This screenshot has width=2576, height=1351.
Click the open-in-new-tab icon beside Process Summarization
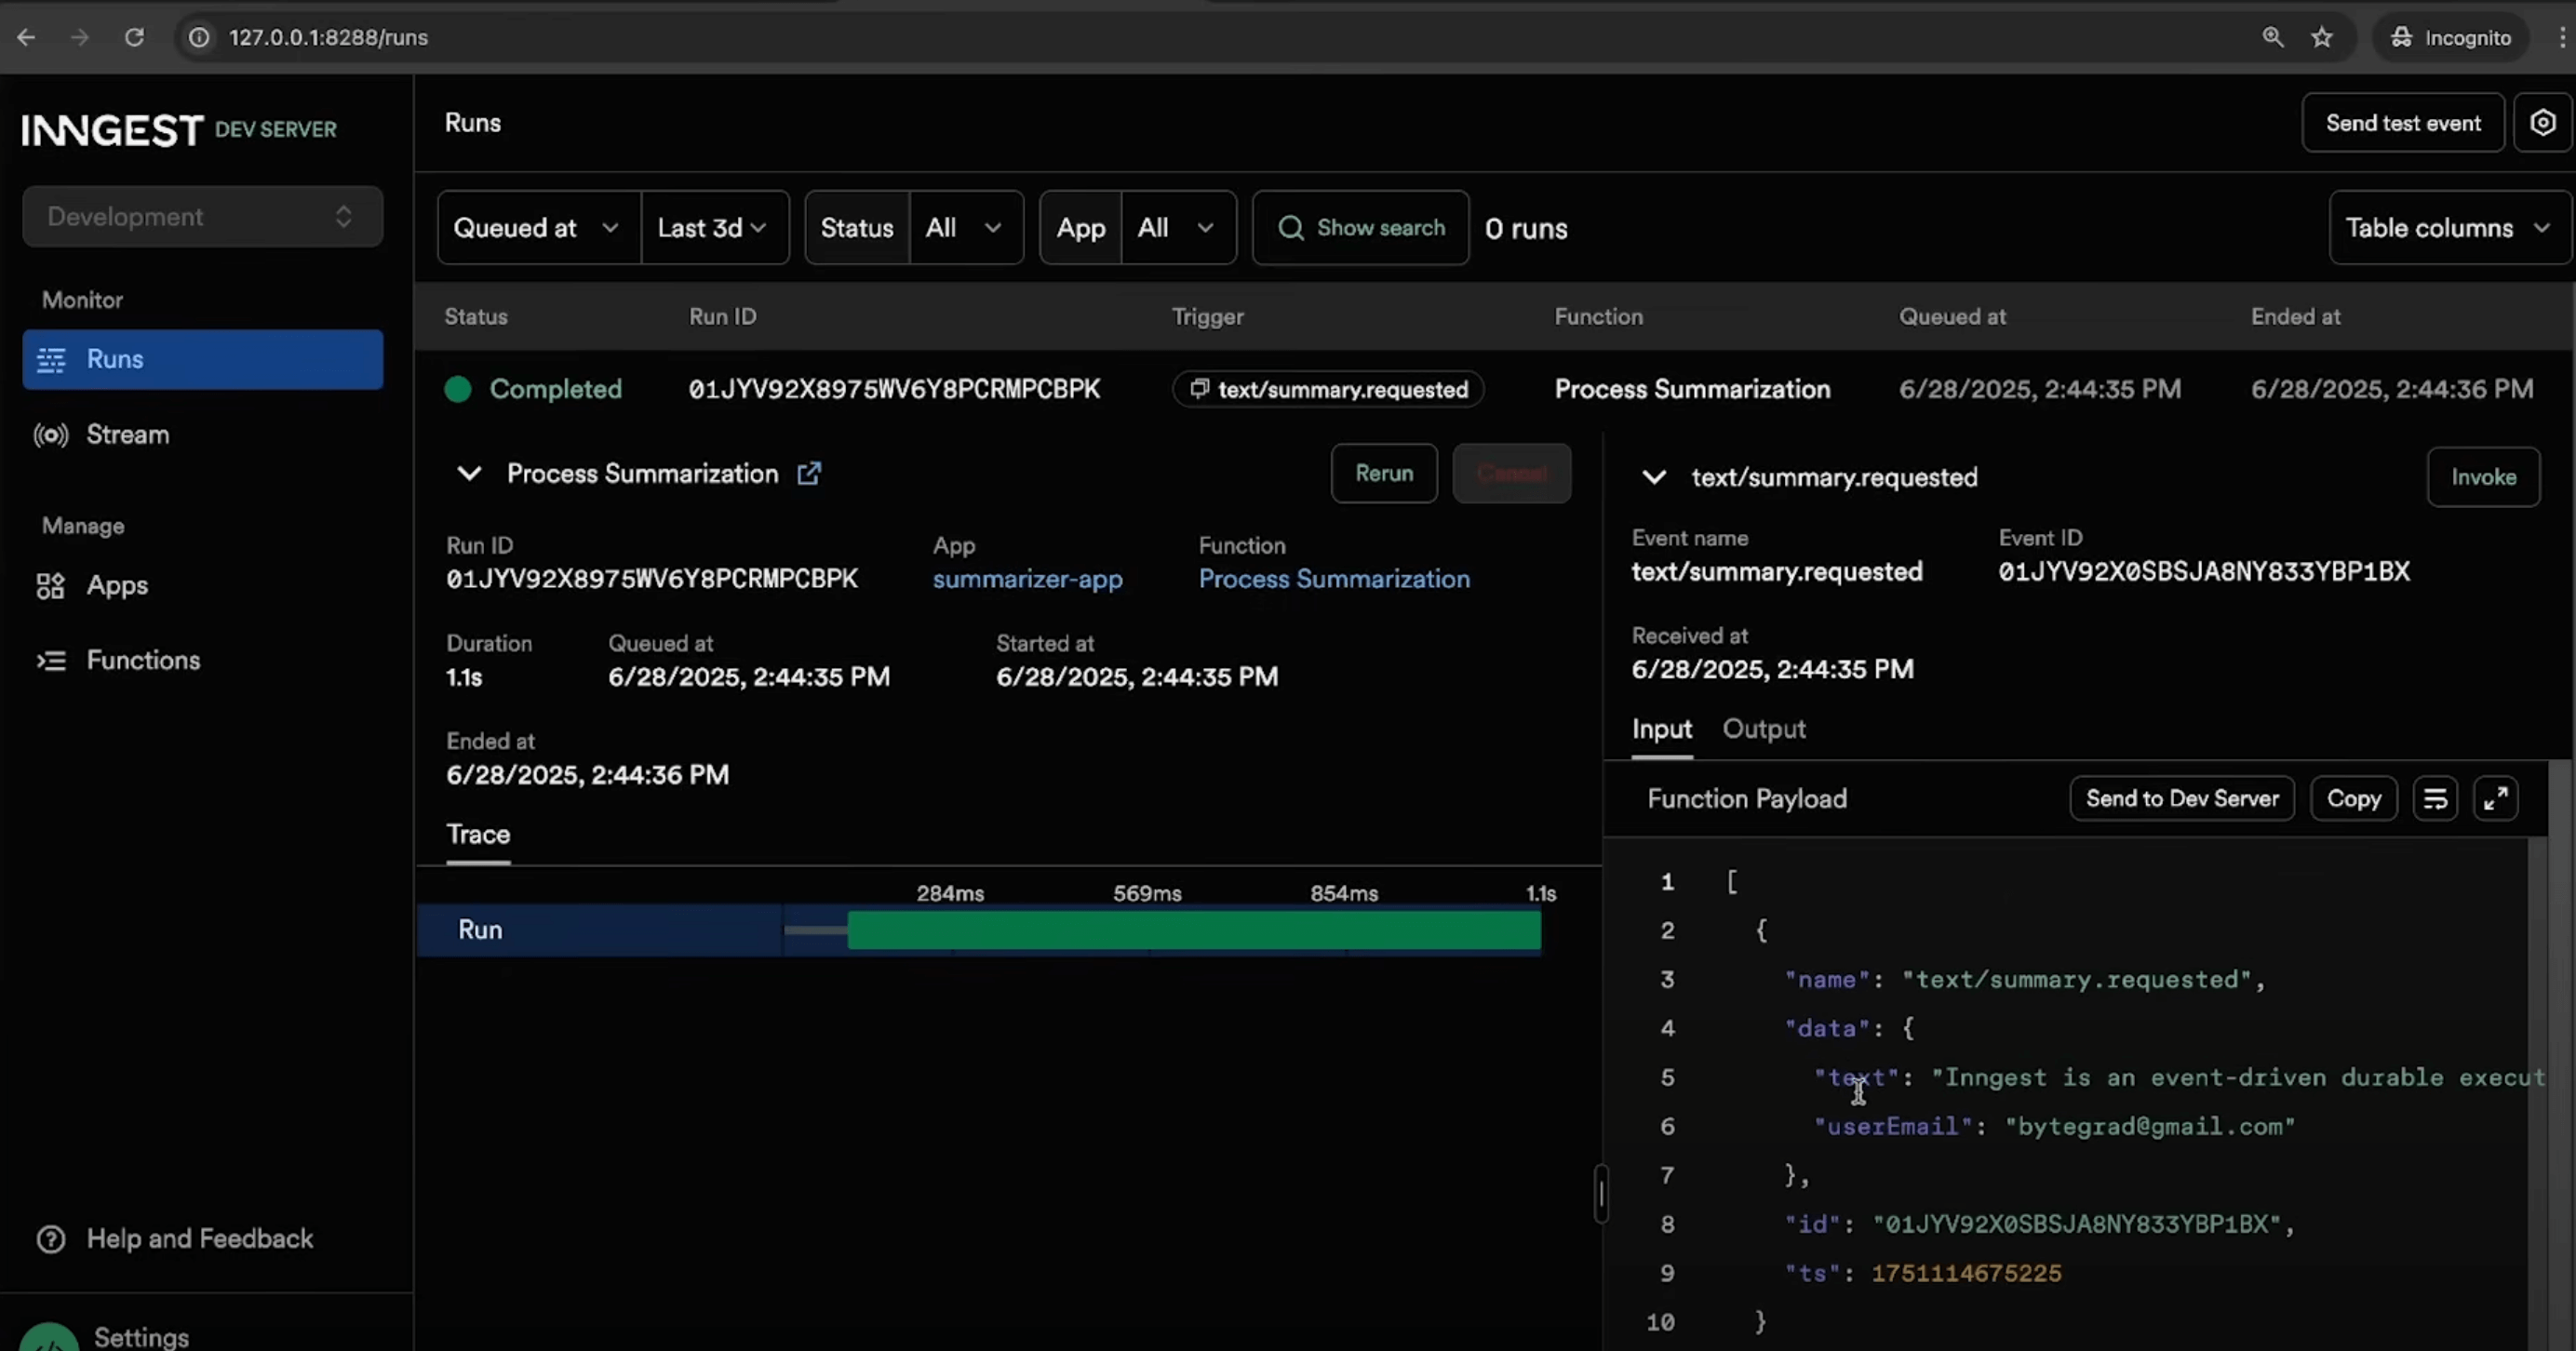point(809,473)
